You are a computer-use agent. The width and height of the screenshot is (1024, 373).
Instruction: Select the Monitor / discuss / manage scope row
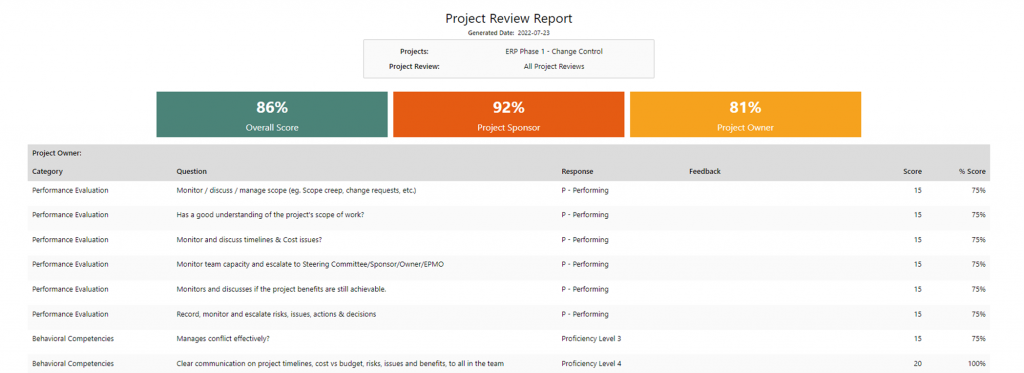(x=509, y=190)
